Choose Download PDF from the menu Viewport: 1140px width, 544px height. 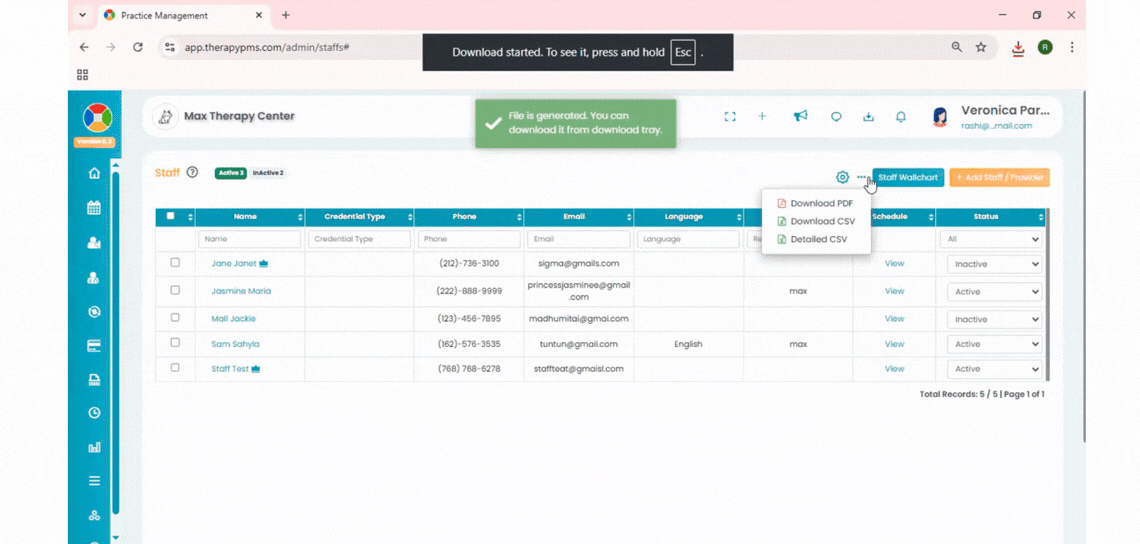(x=816, y=204)
